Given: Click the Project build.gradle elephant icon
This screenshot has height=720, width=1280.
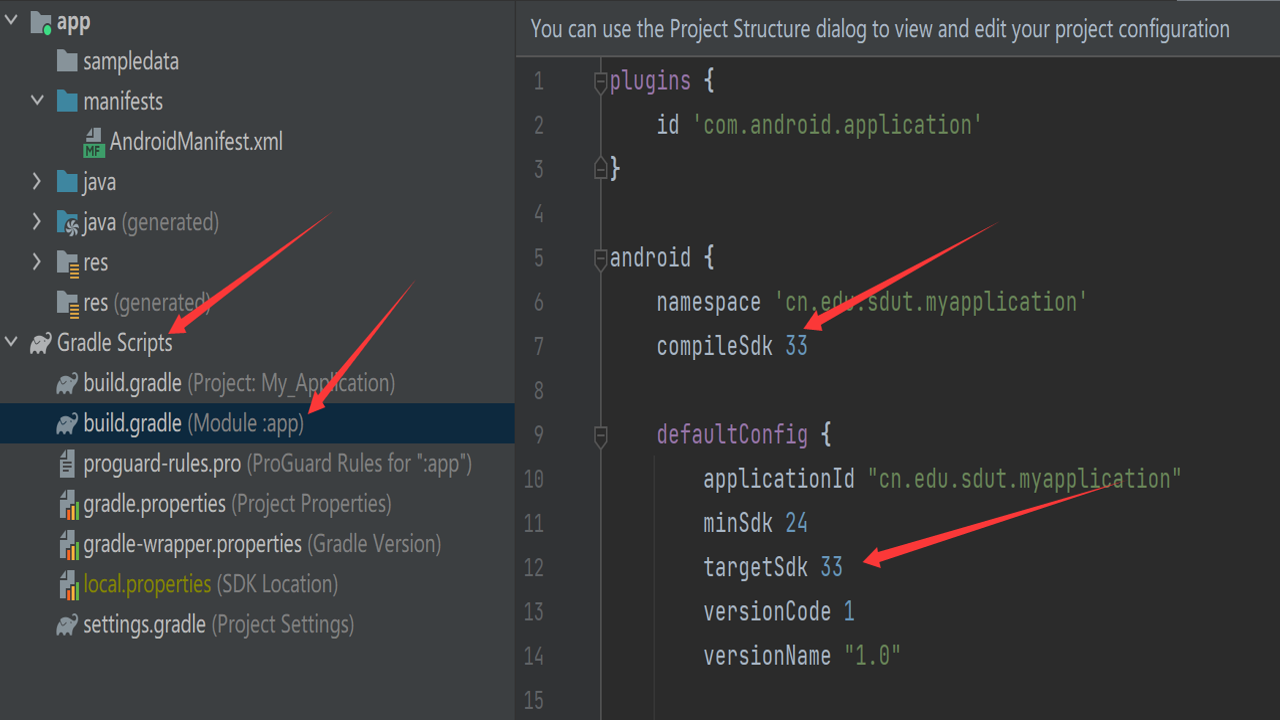Looking at the screenshot, I should [67, 383].
